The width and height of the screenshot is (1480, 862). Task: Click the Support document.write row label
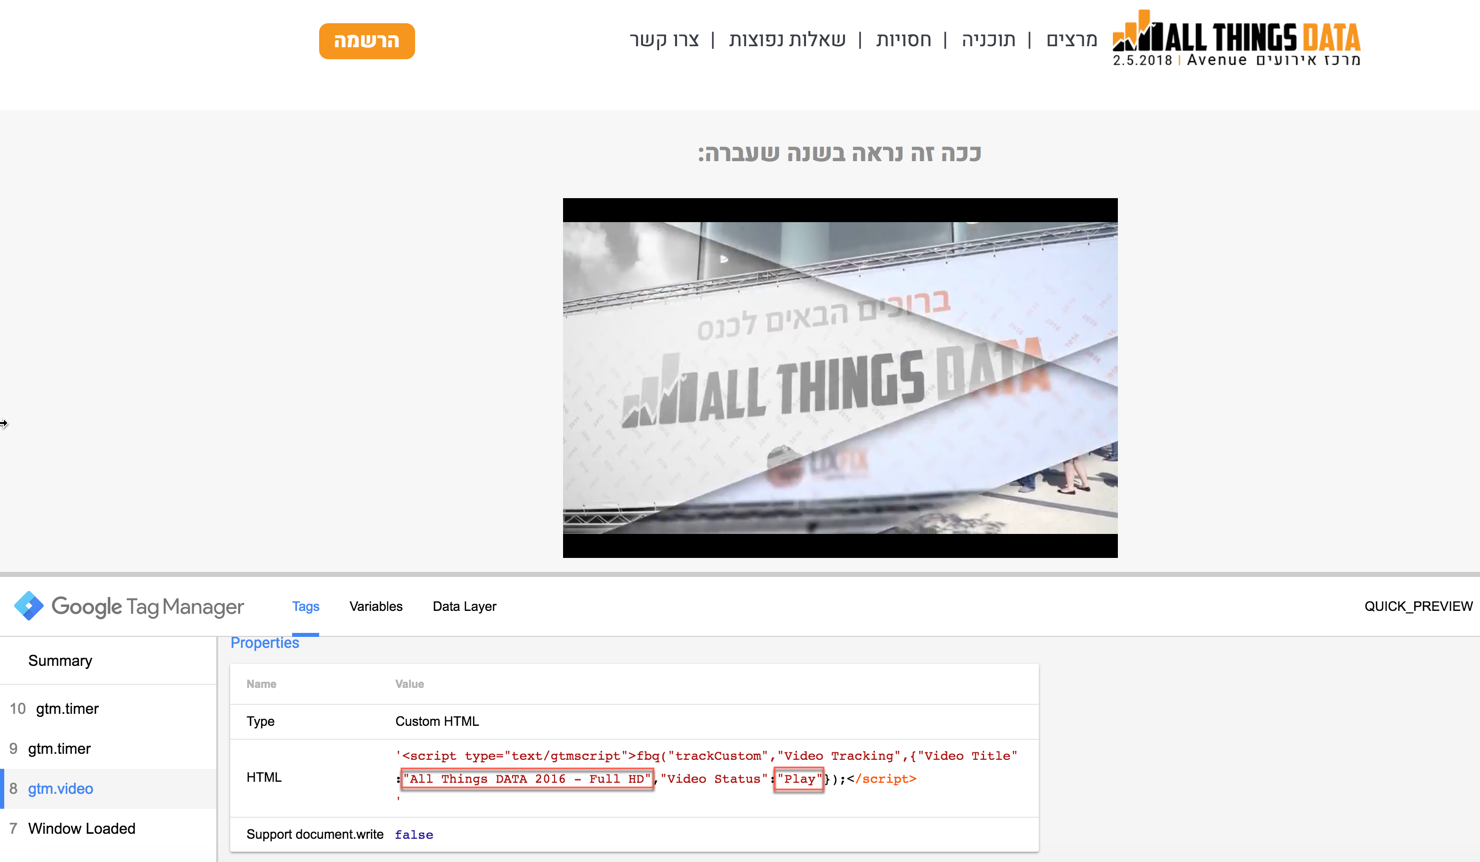pyautogui.click(x=315, y=835)
